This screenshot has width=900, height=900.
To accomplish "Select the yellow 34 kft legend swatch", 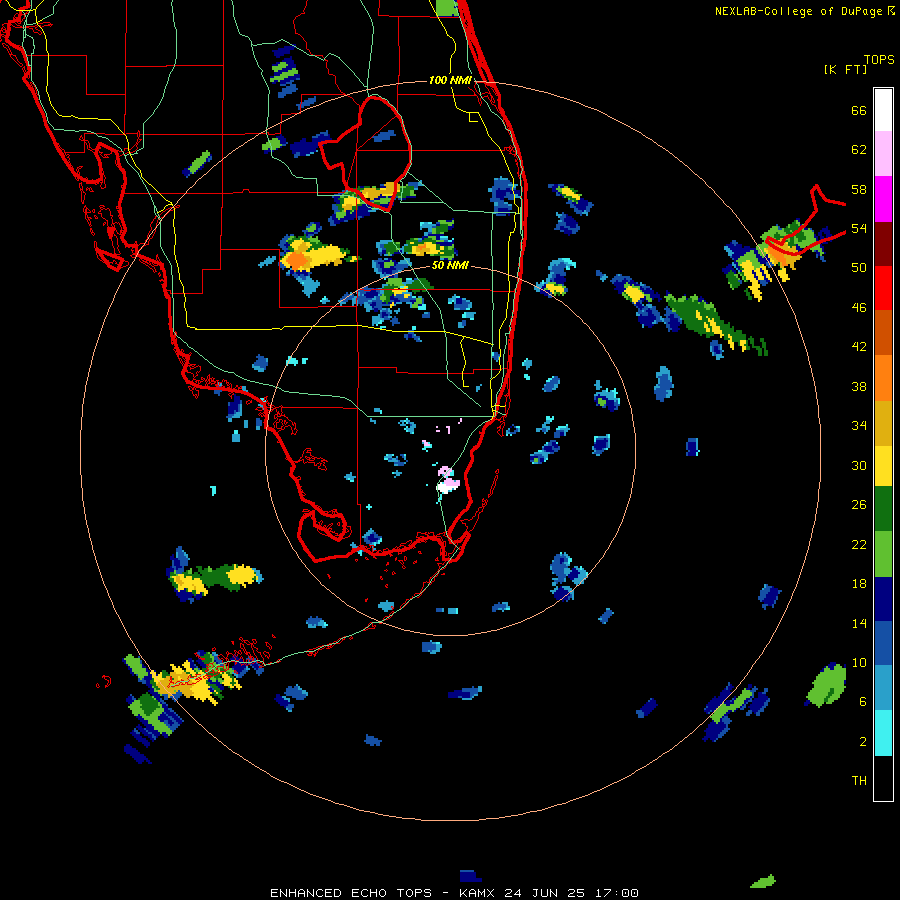I will point(883,466).
